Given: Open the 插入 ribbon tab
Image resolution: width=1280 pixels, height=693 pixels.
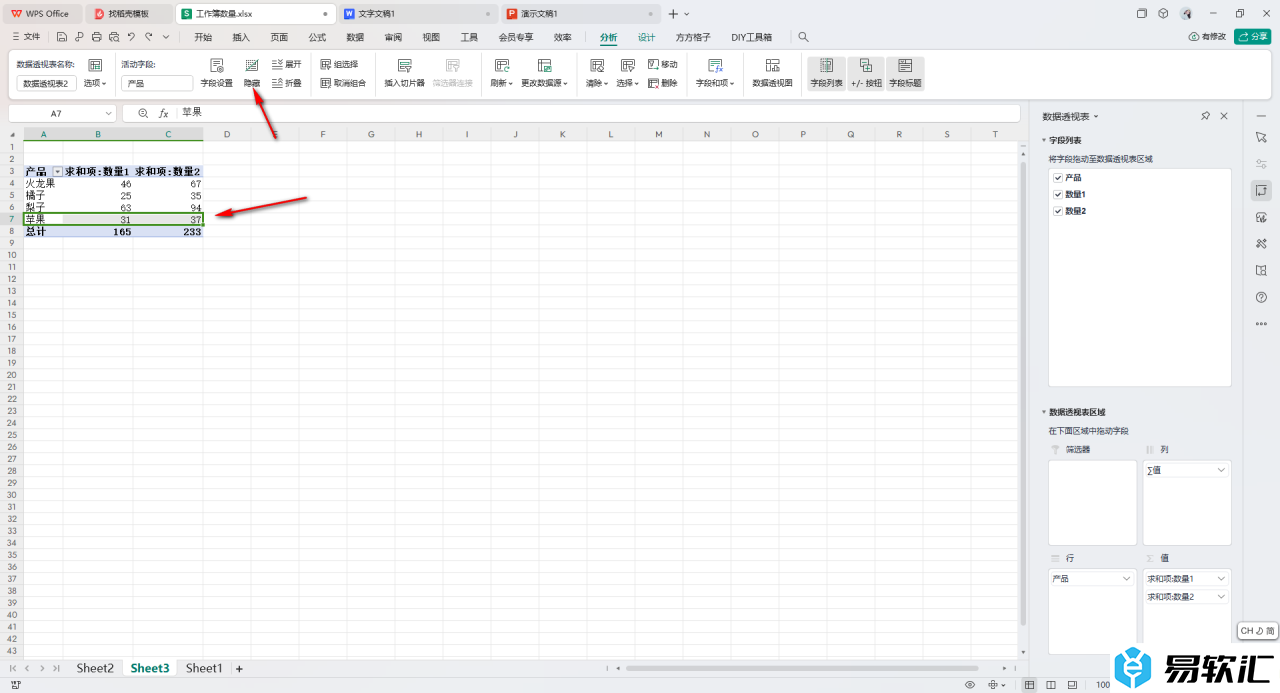Looking at the screenshot, I should pos(241,37).
